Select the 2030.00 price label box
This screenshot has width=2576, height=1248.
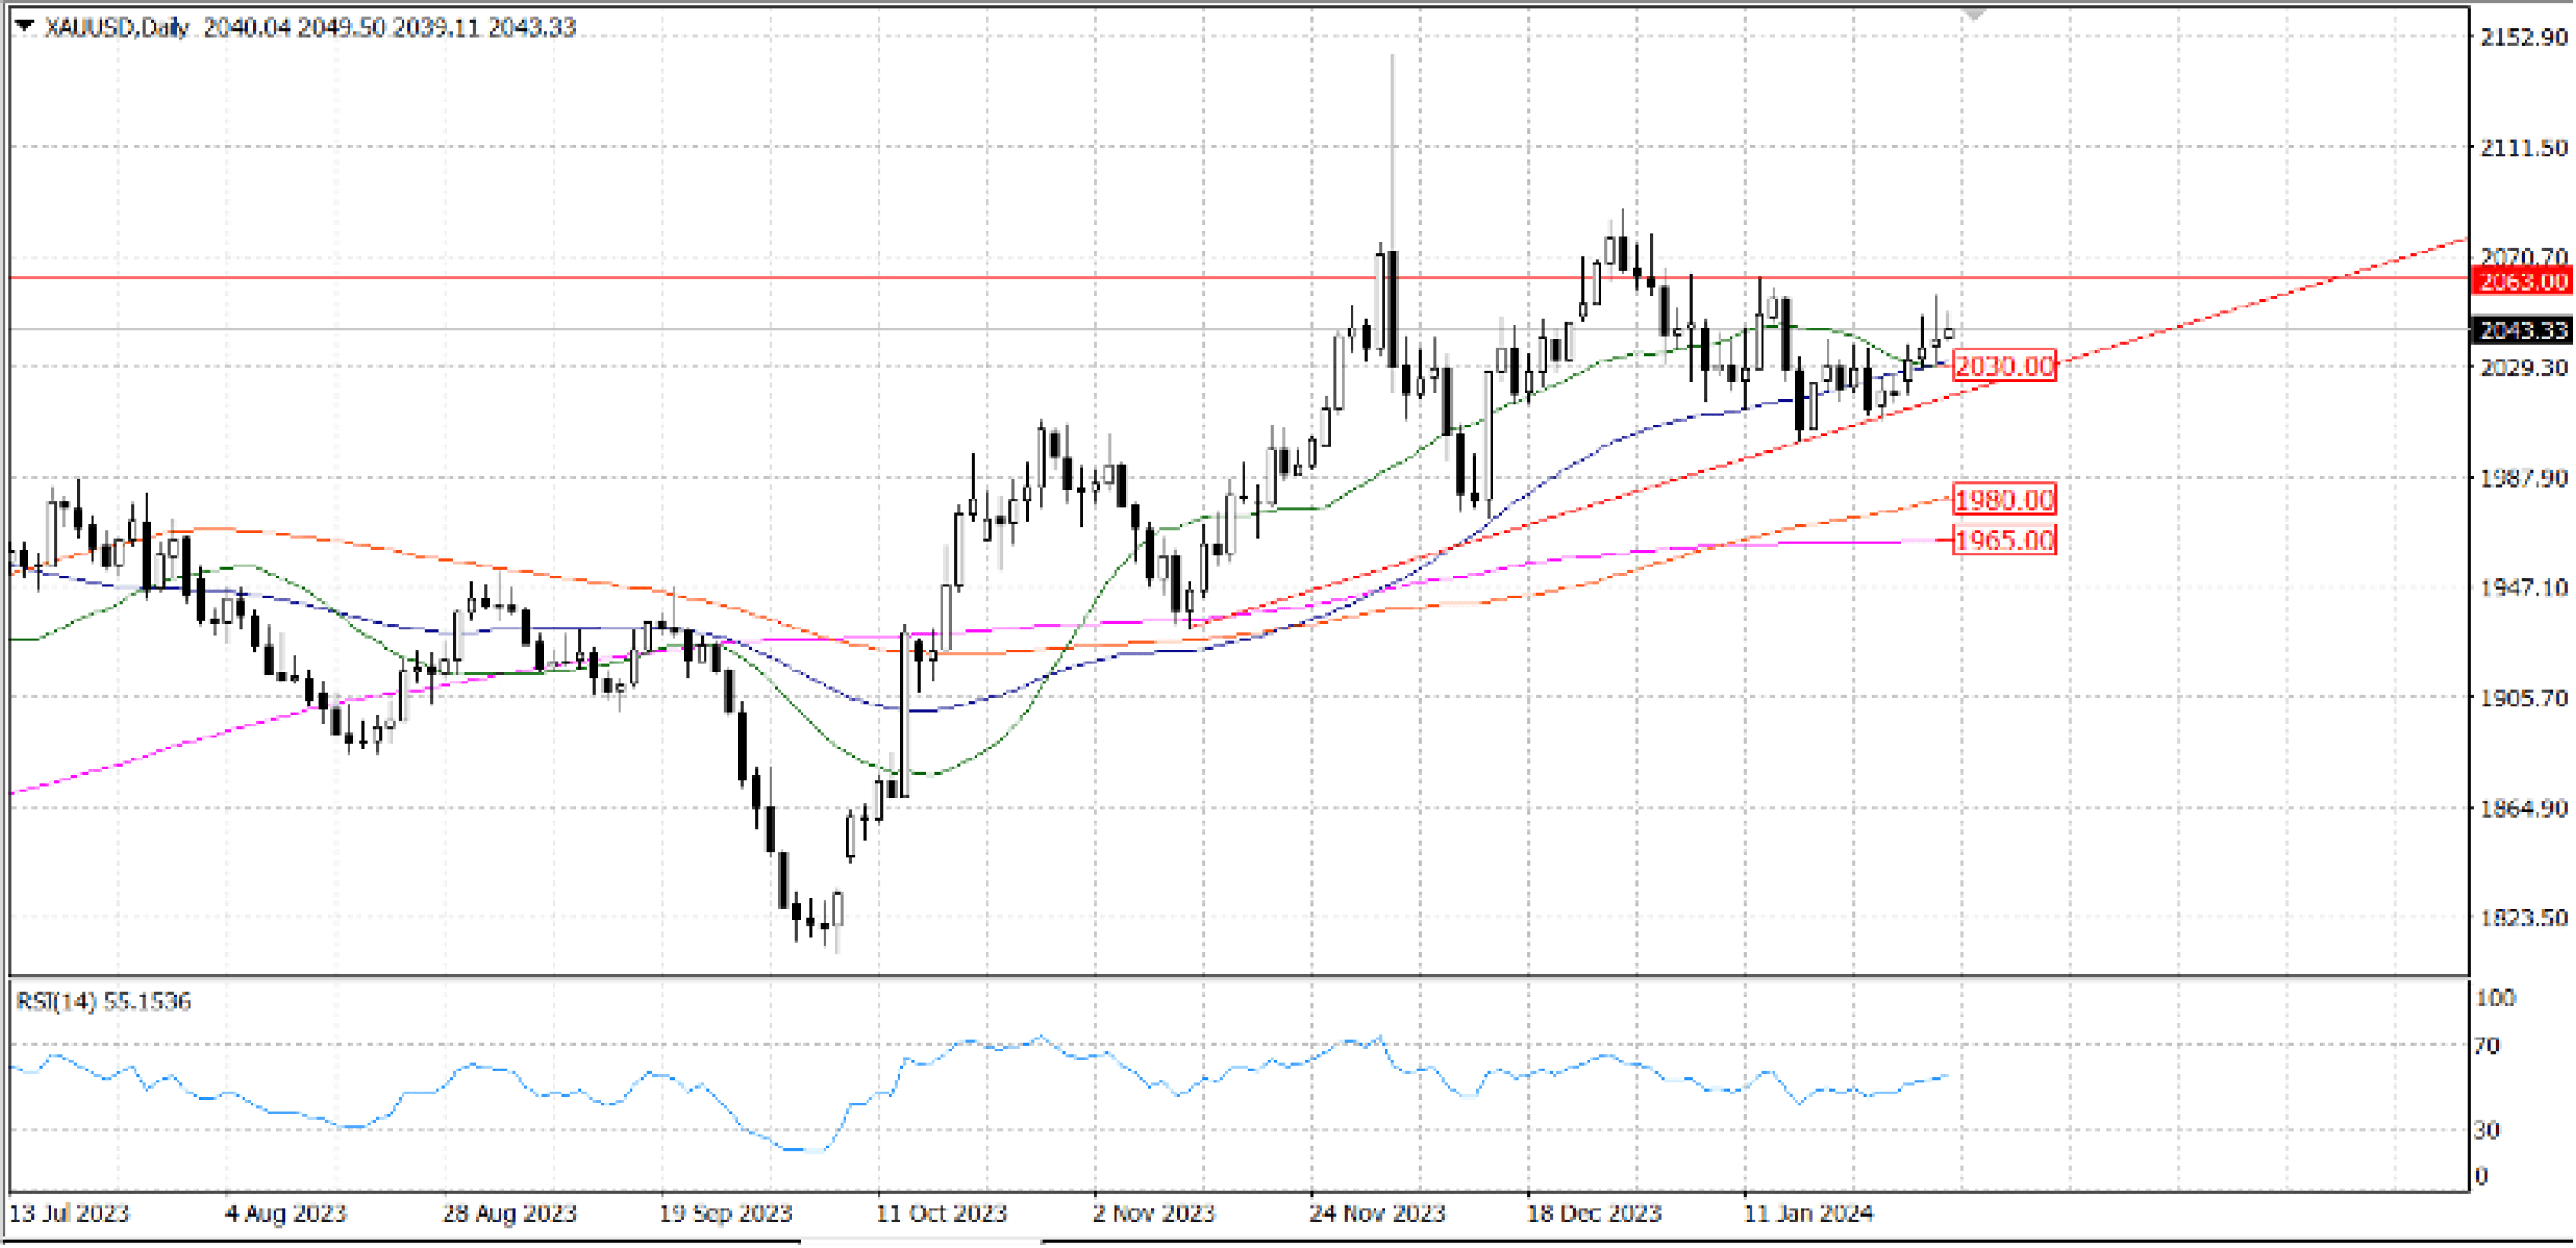tap(2004, 366)
